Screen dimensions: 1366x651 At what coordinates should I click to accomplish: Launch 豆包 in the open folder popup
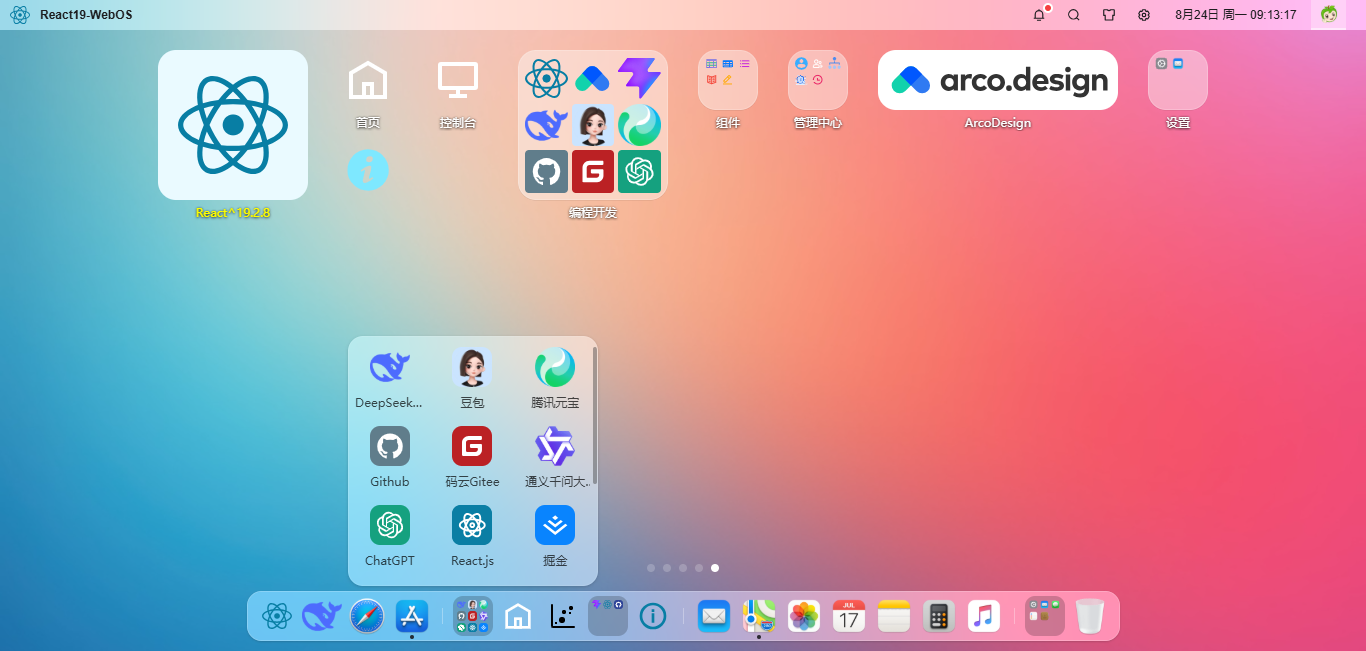(x=472, y=368)
